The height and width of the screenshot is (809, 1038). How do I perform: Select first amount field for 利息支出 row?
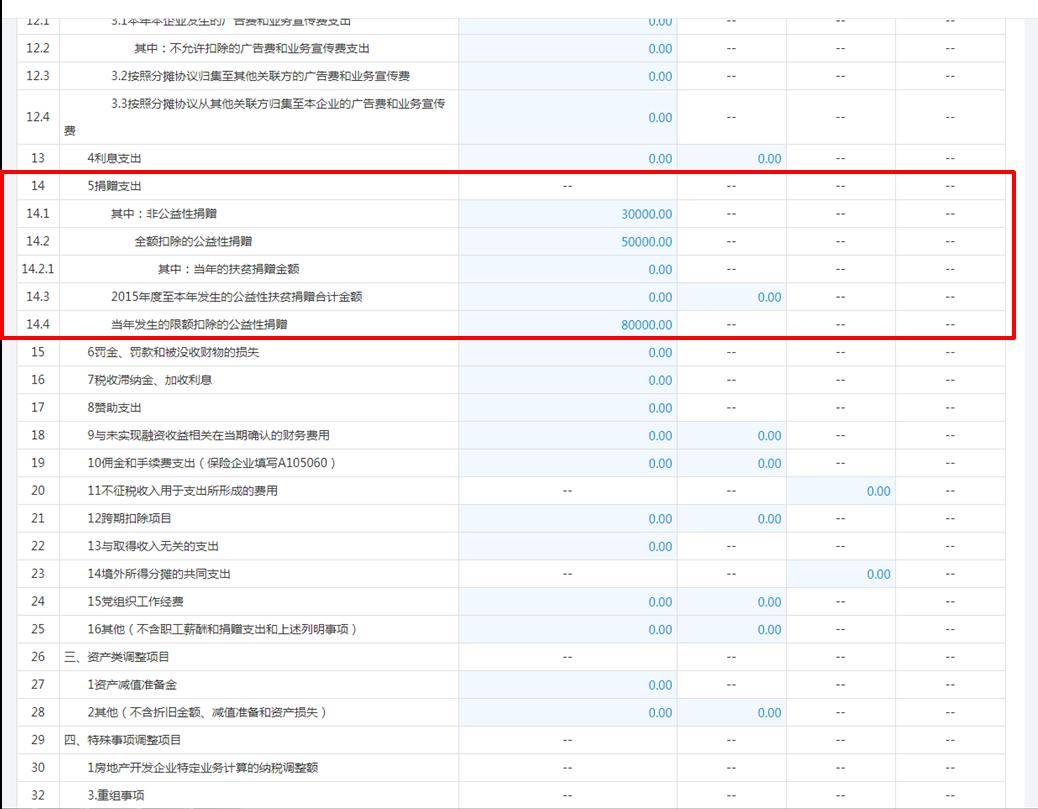tap(568, 158)
